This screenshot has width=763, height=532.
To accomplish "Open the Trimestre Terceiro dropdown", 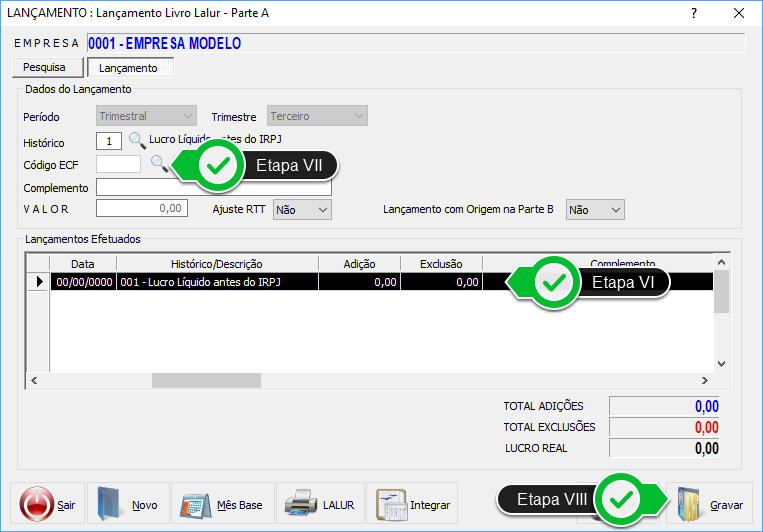I will pyautogui.click(x=316, y=117).
